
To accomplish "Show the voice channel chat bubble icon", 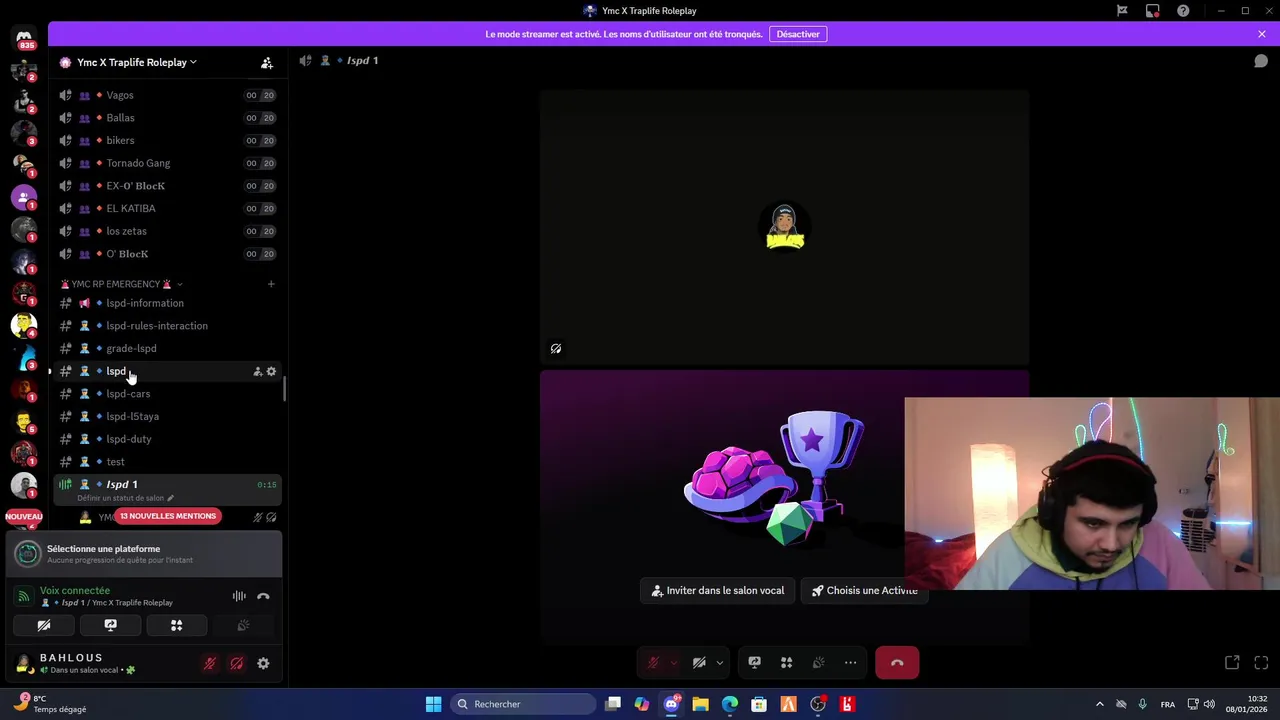I will point(1261,61).
